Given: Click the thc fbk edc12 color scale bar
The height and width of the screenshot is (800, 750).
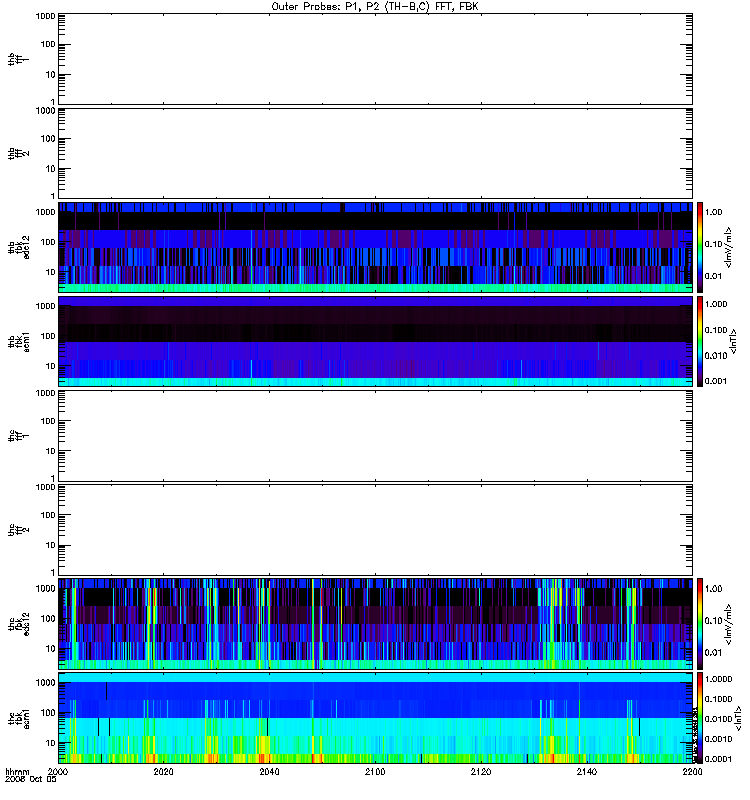Looking at the screenshot, I should (x=700, y=623).
